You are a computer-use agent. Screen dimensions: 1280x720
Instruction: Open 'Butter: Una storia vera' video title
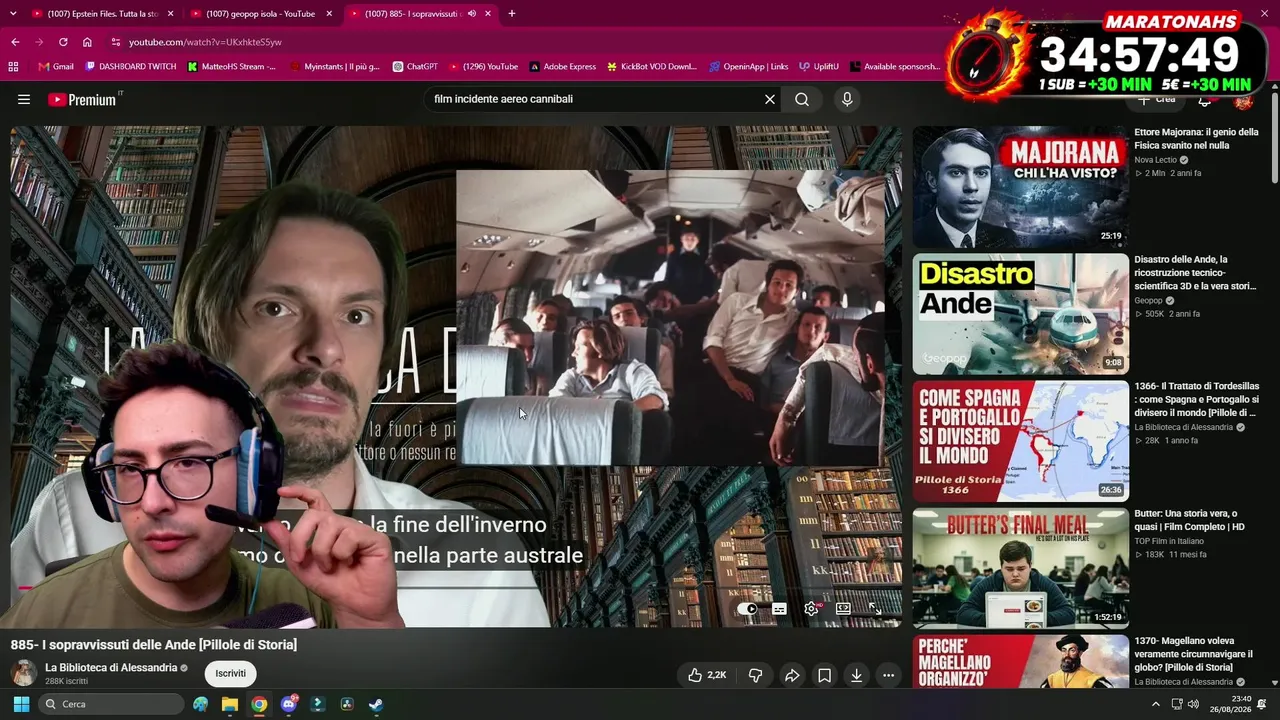[1190, 520]
